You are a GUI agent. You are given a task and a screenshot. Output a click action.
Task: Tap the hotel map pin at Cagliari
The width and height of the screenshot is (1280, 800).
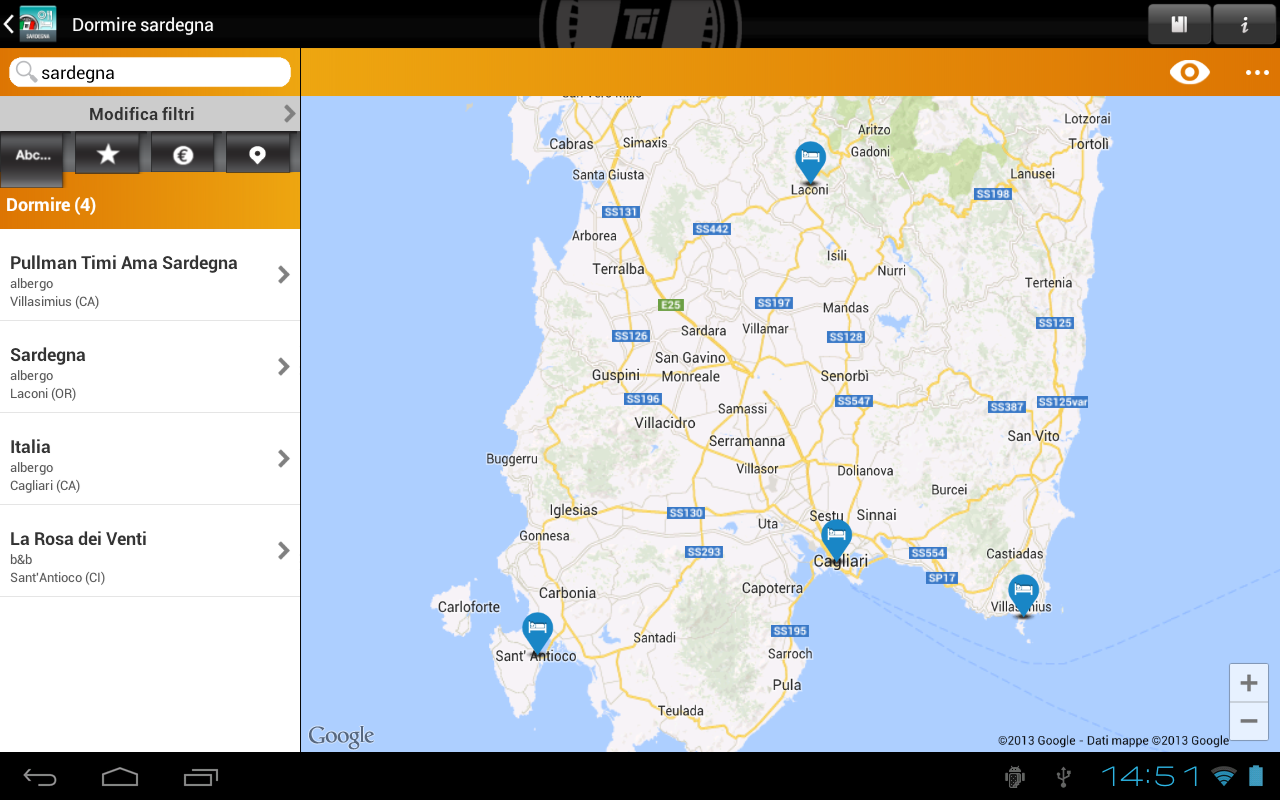click(x=836, y=539)
